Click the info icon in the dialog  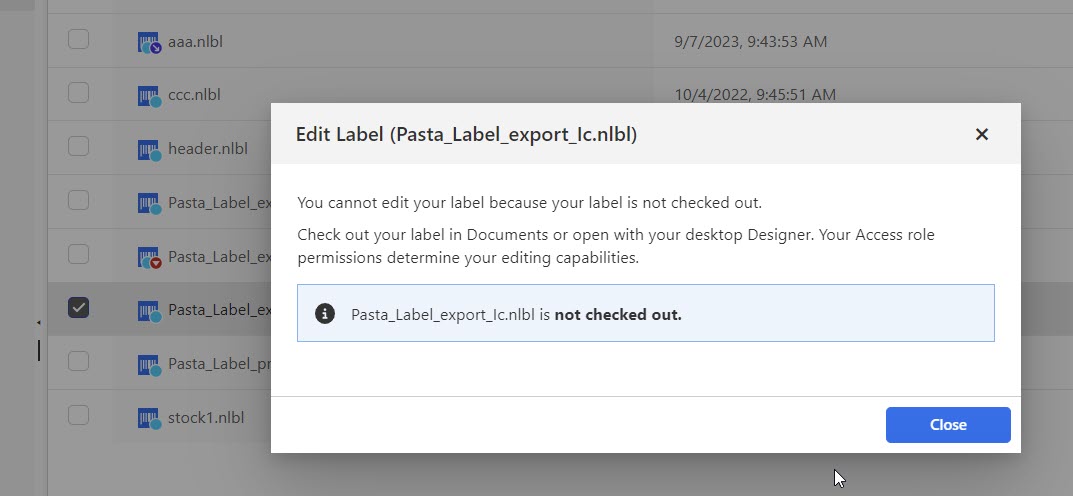tap(325, 314)
